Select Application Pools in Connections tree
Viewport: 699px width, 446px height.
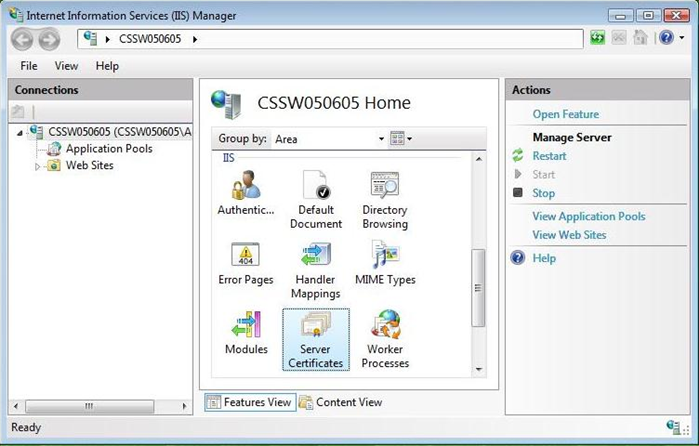pyautogui.click(x=108, y=149)
